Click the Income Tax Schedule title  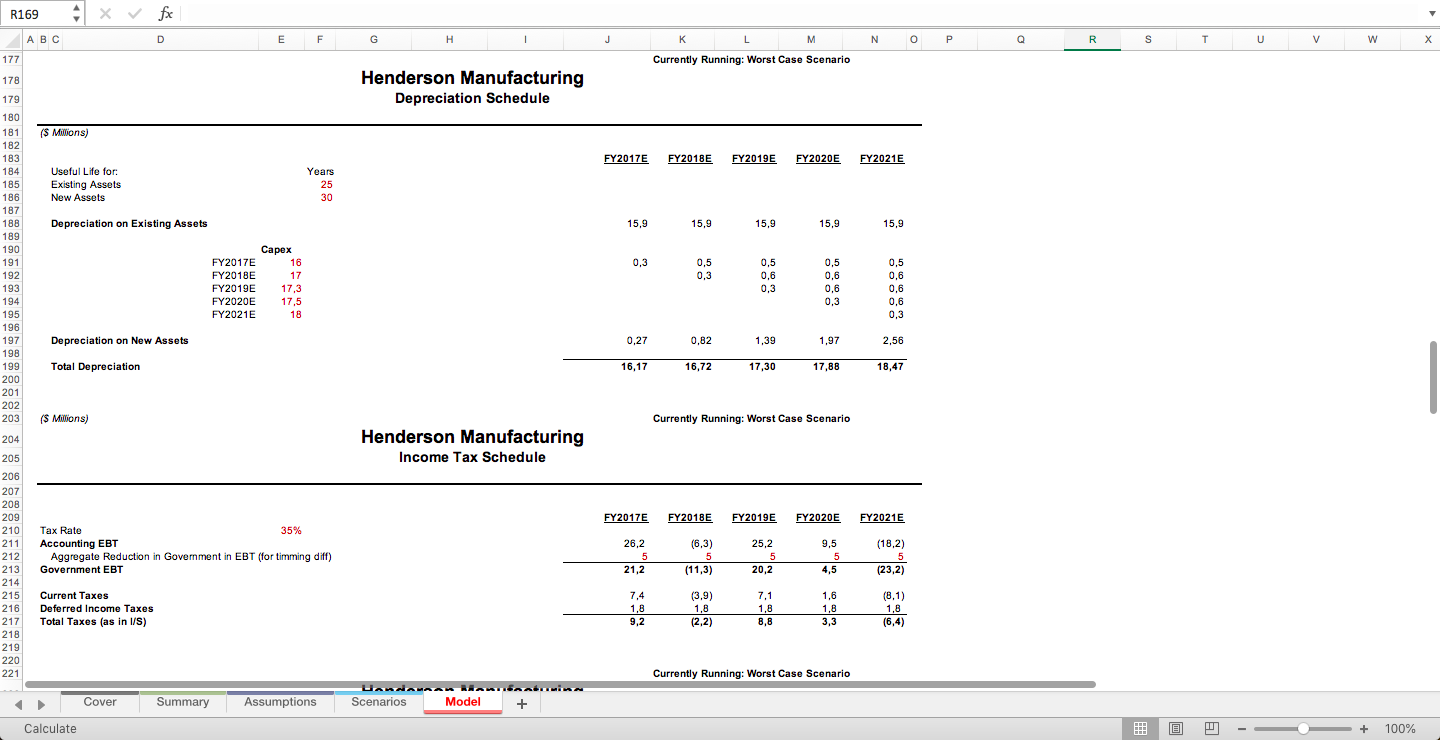(472, 457)
